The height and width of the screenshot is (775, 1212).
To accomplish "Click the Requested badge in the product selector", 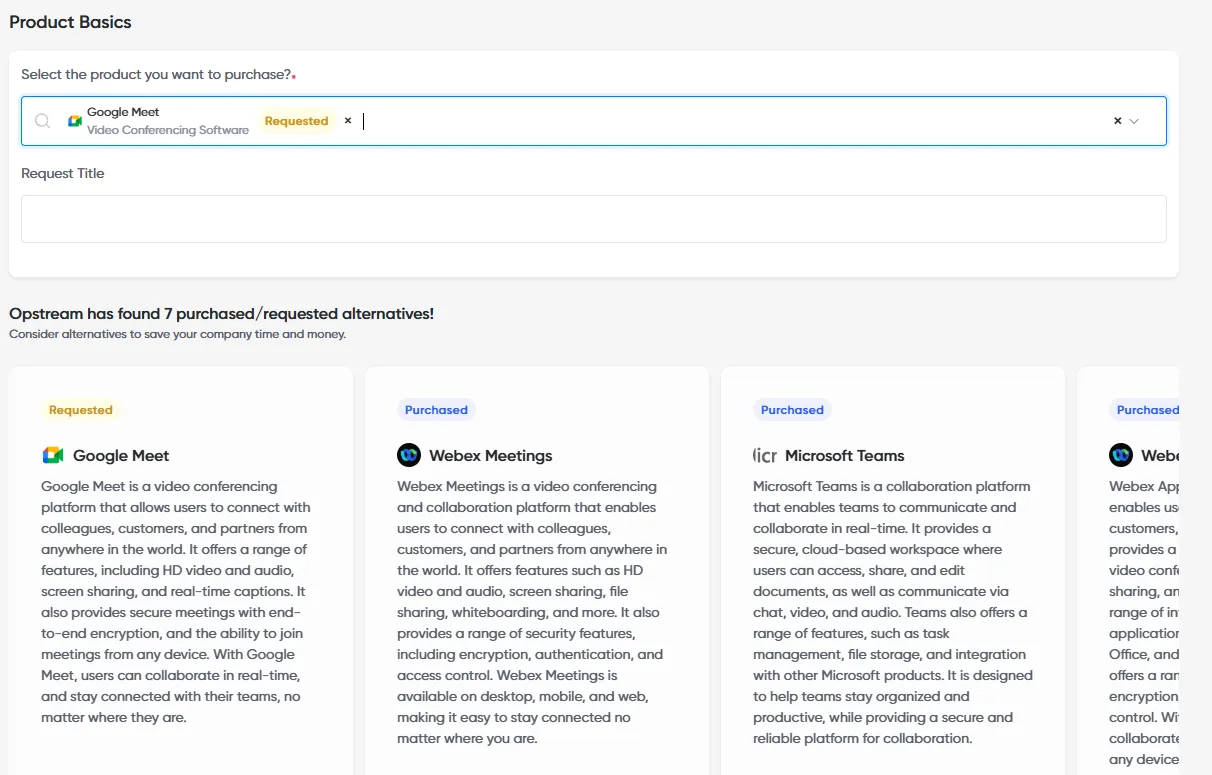I will pyautogui.click(x=296, y=121).
